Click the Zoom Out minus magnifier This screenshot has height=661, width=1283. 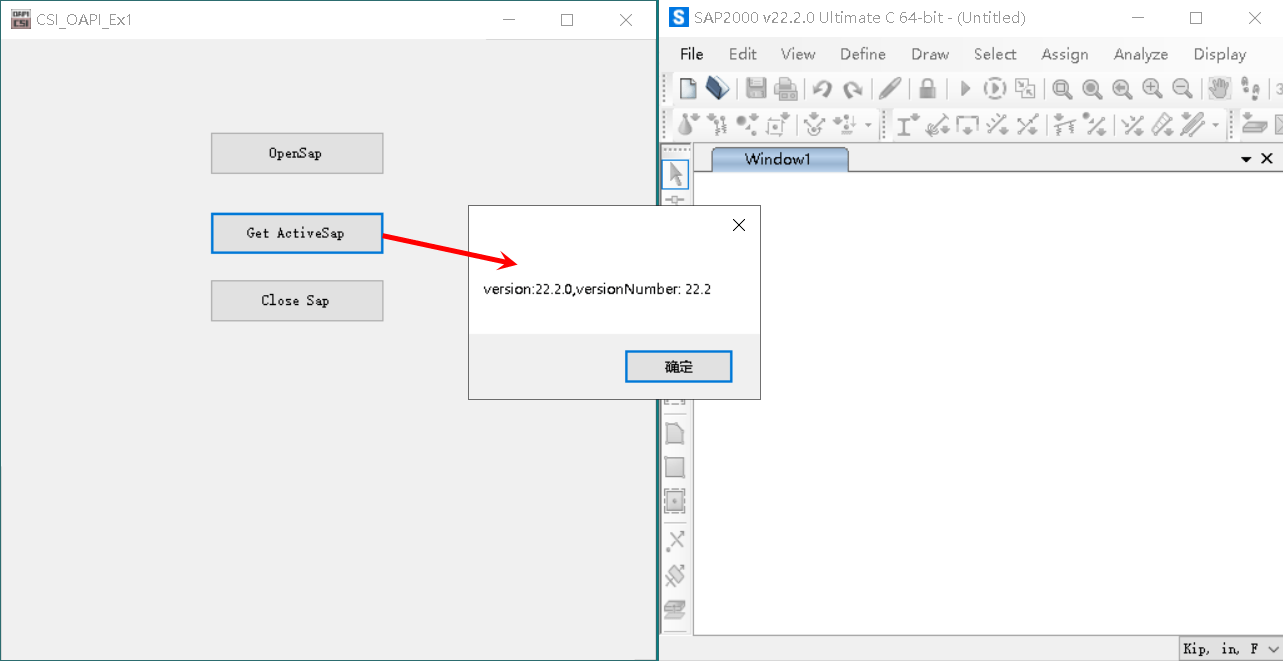tap(1182, 89)
